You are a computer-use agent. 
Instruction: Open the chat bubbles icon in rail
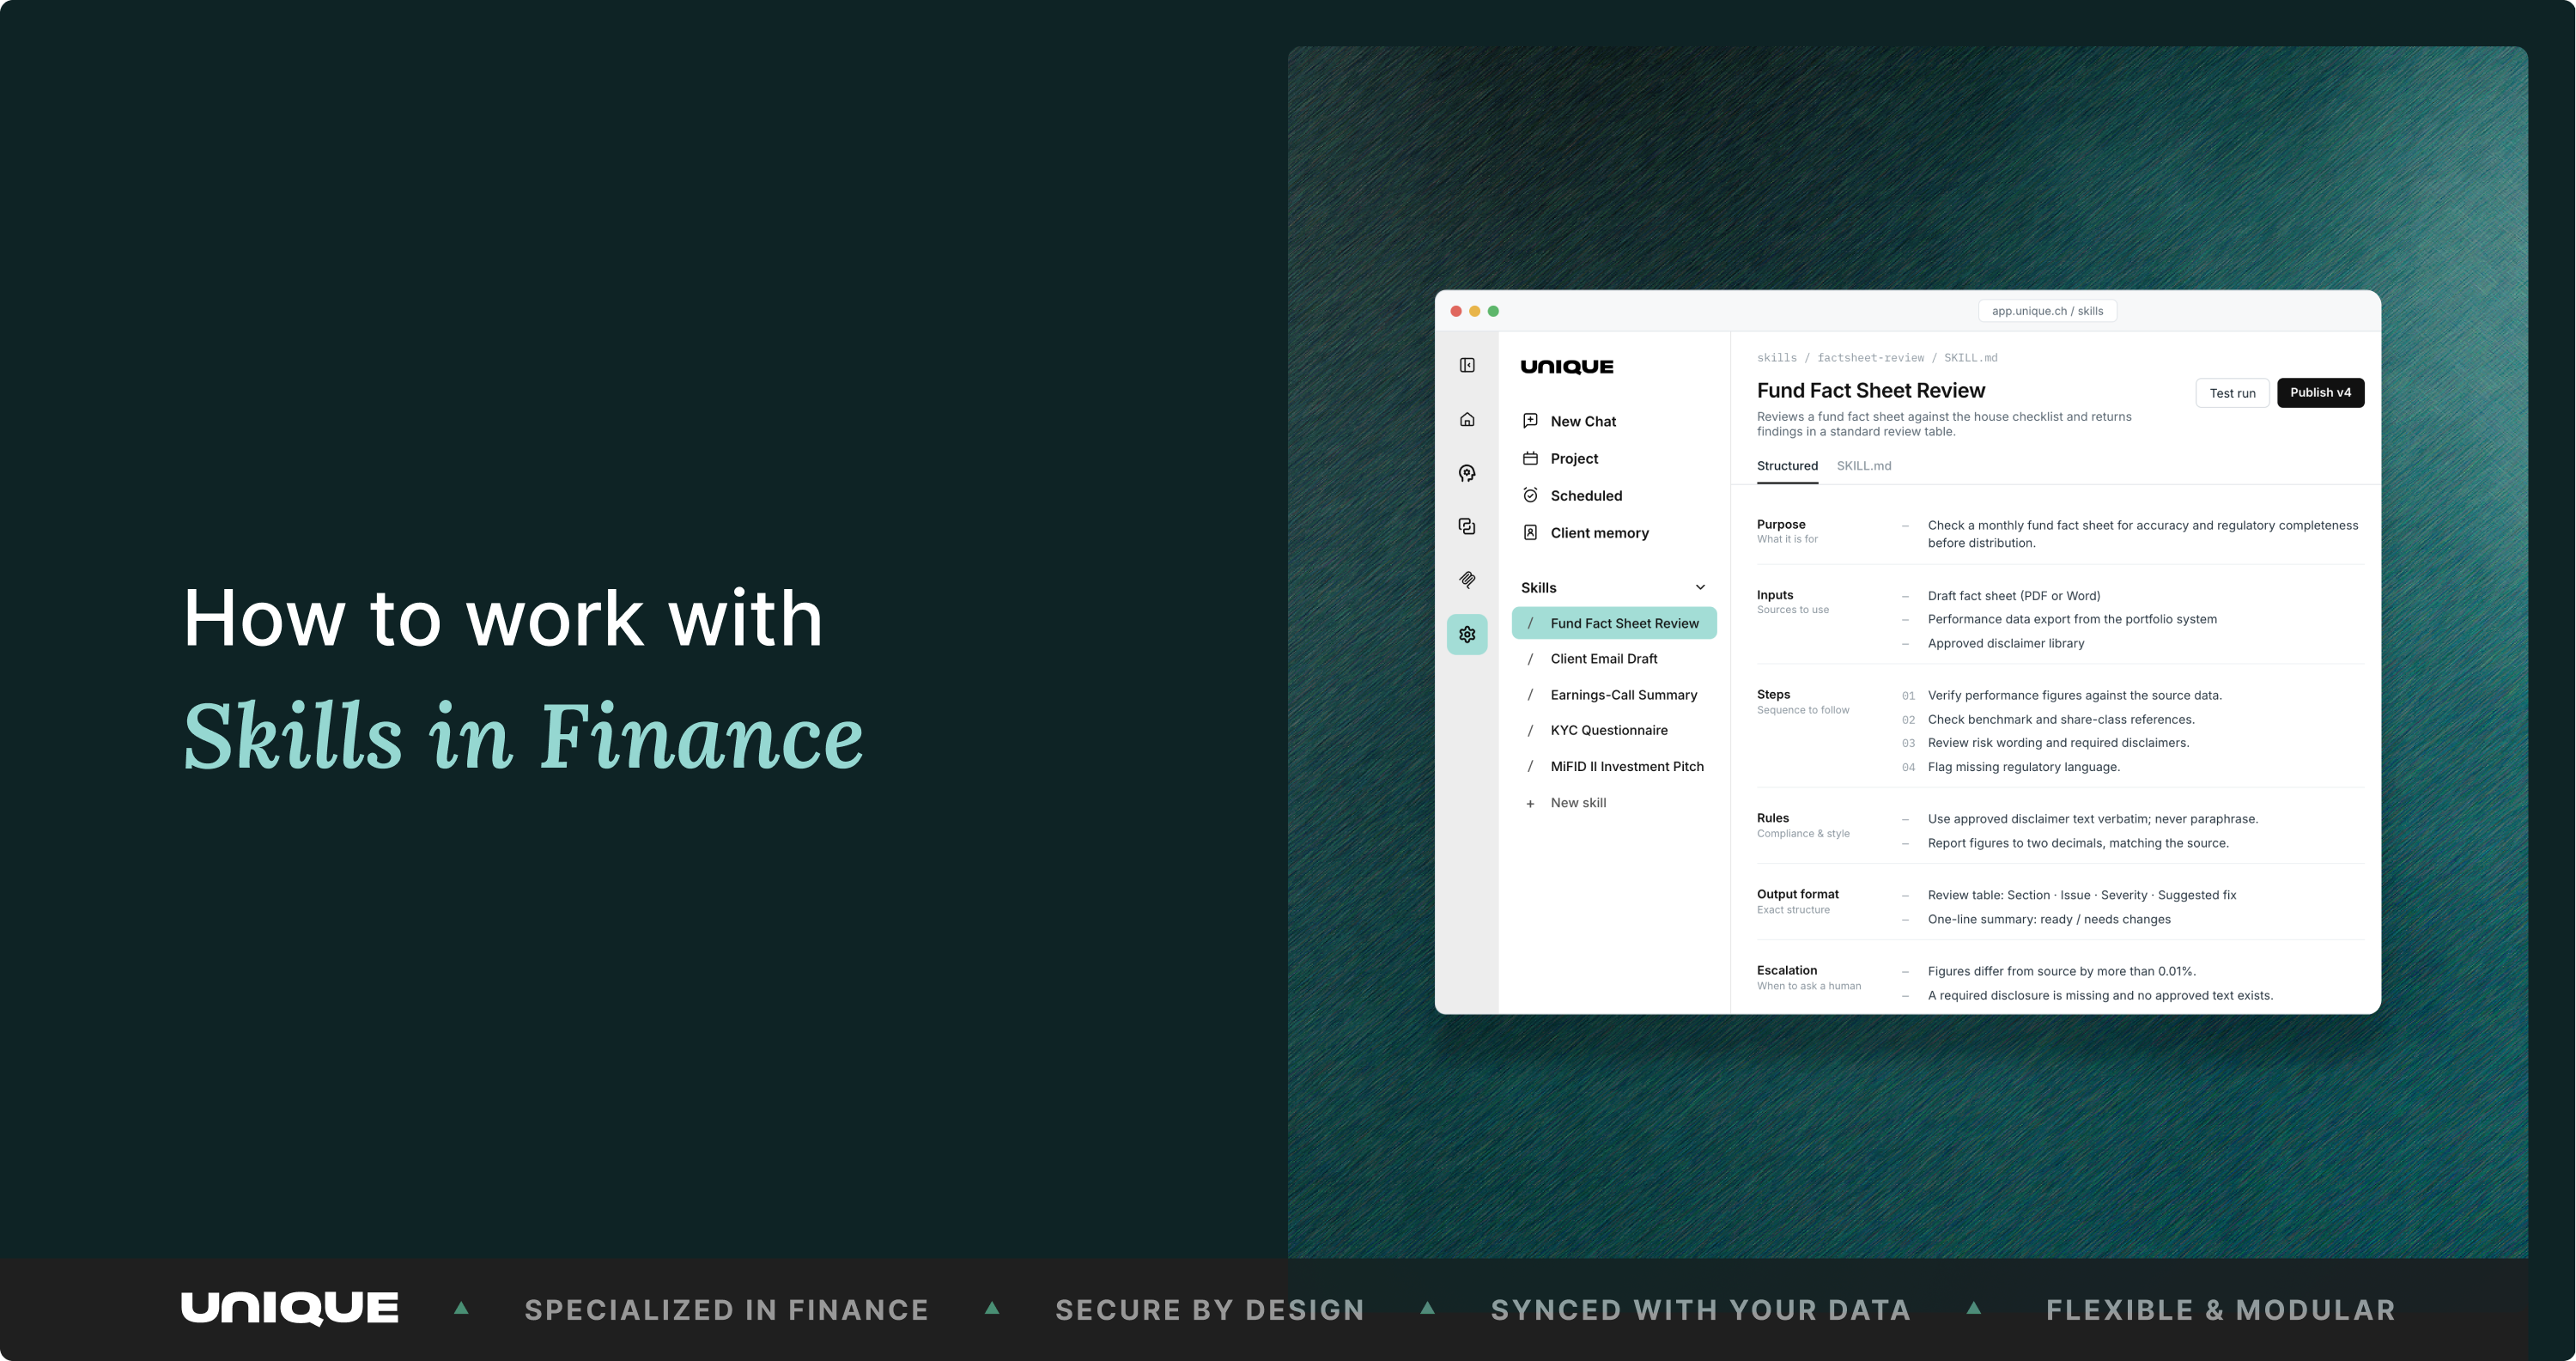click(x=1467, y=526)
